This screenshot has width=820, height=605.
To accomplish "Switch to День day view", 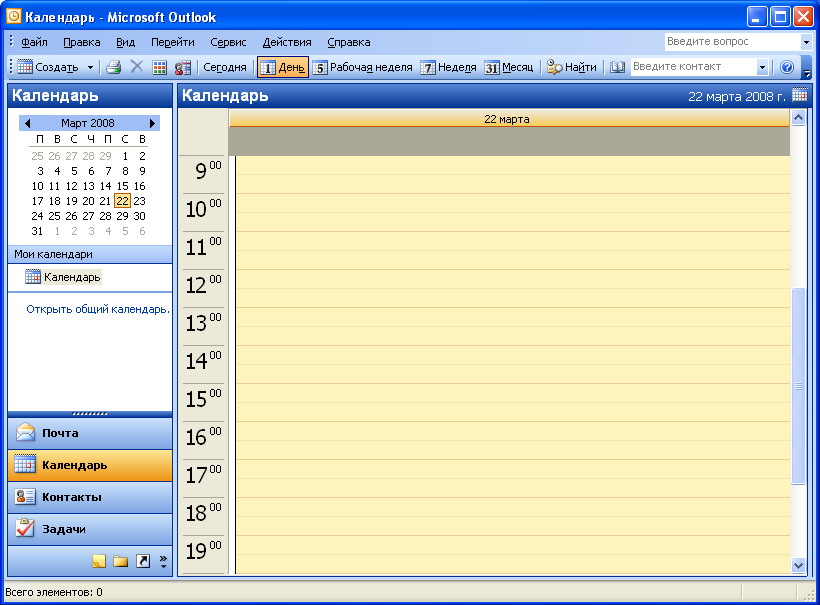I will point(283,67).
